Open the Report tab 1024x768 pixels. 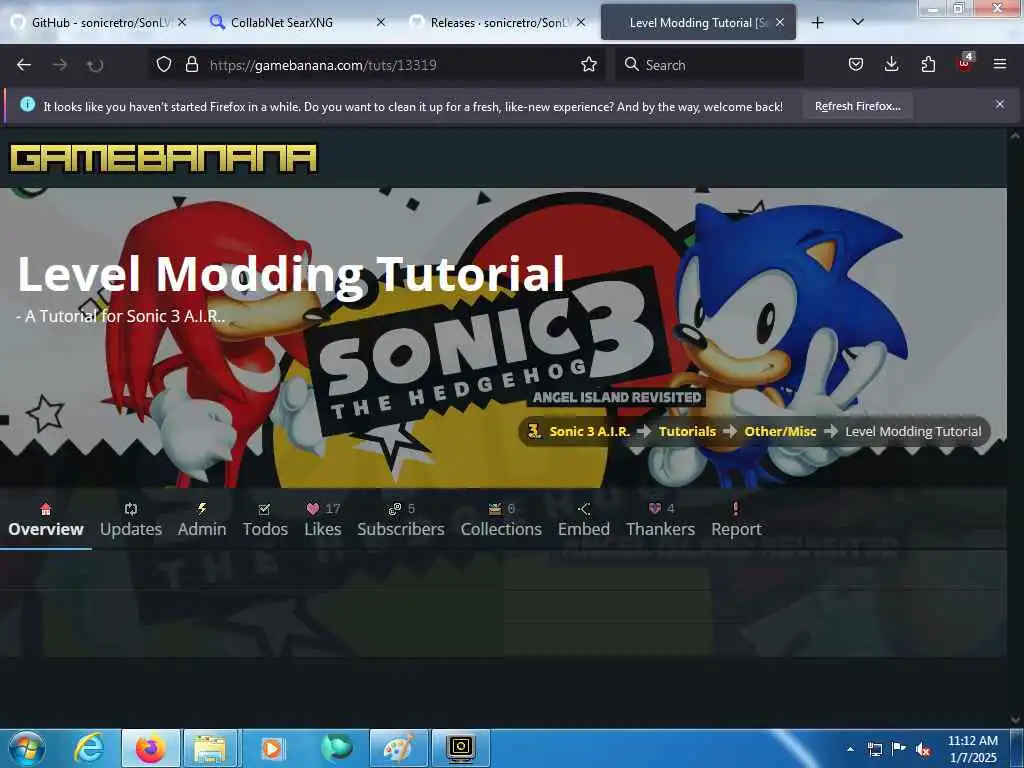pyautogui.click(x=736, y=520)
